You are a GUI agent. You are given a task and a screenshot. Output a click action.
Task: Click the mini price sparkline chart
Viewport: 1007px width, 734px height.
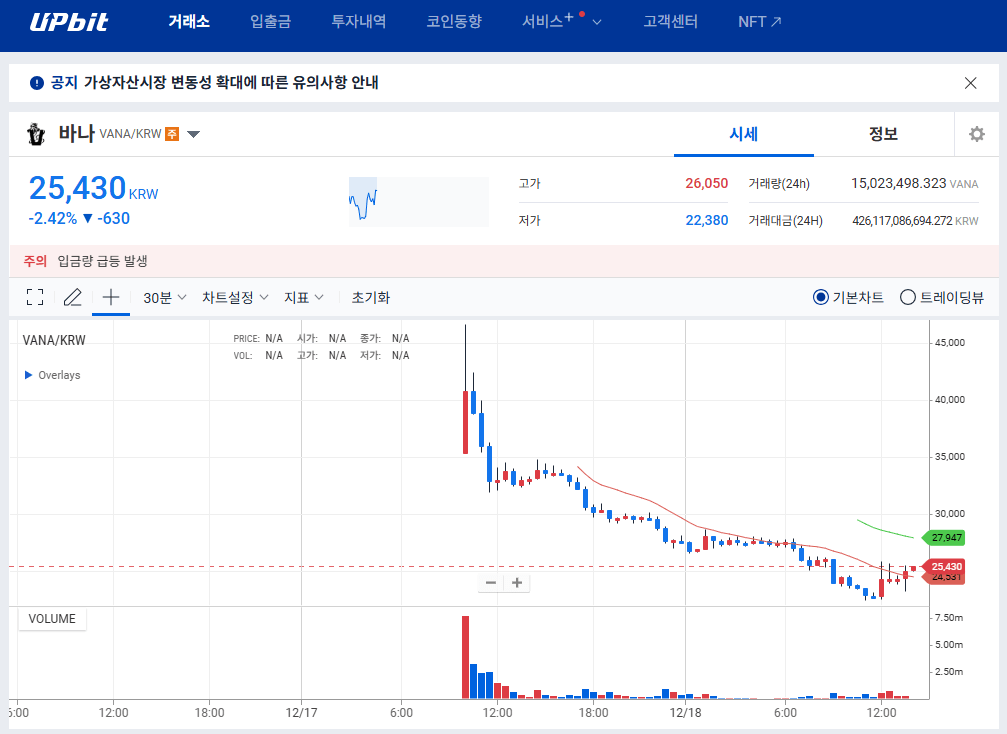(x=419, y=202)
